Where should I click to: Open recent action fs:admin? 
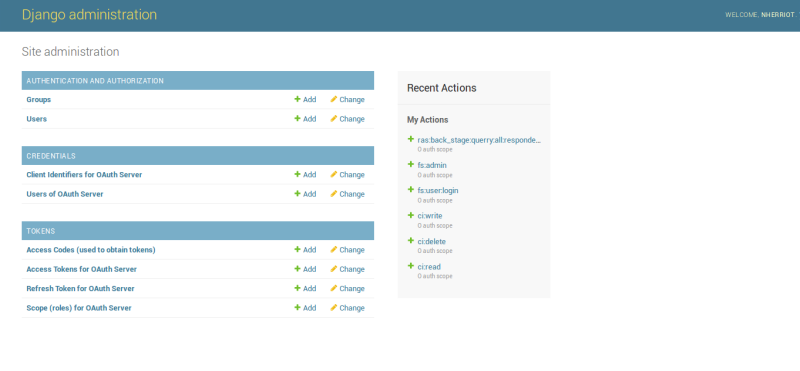tap(432, 165)
